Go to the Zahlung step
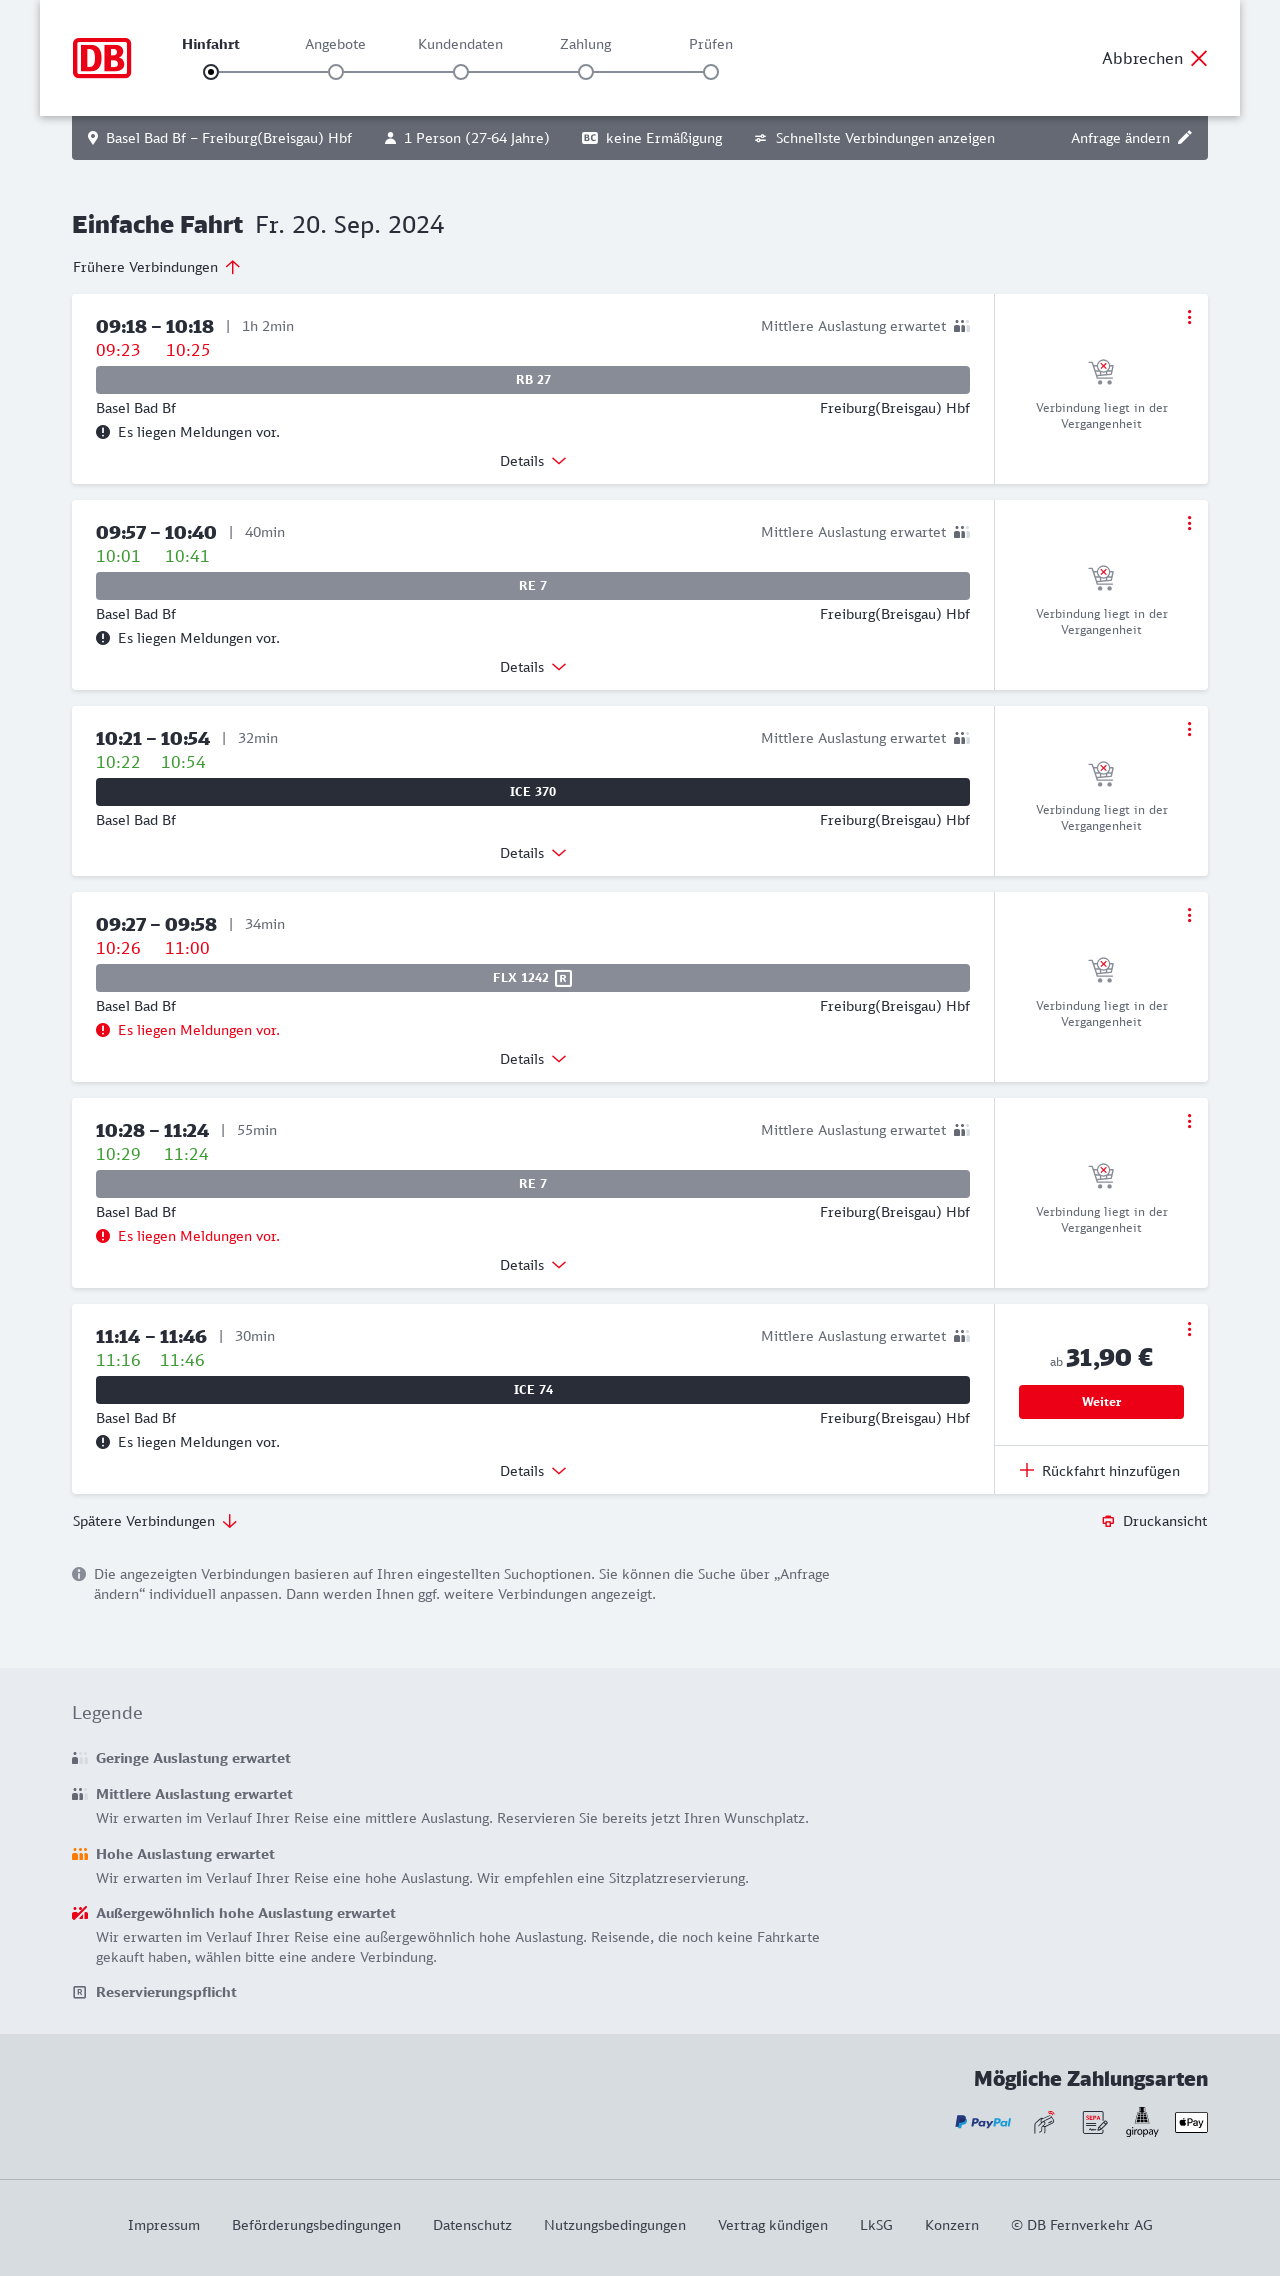The image size is (1280, 2276). pos(586,72)
